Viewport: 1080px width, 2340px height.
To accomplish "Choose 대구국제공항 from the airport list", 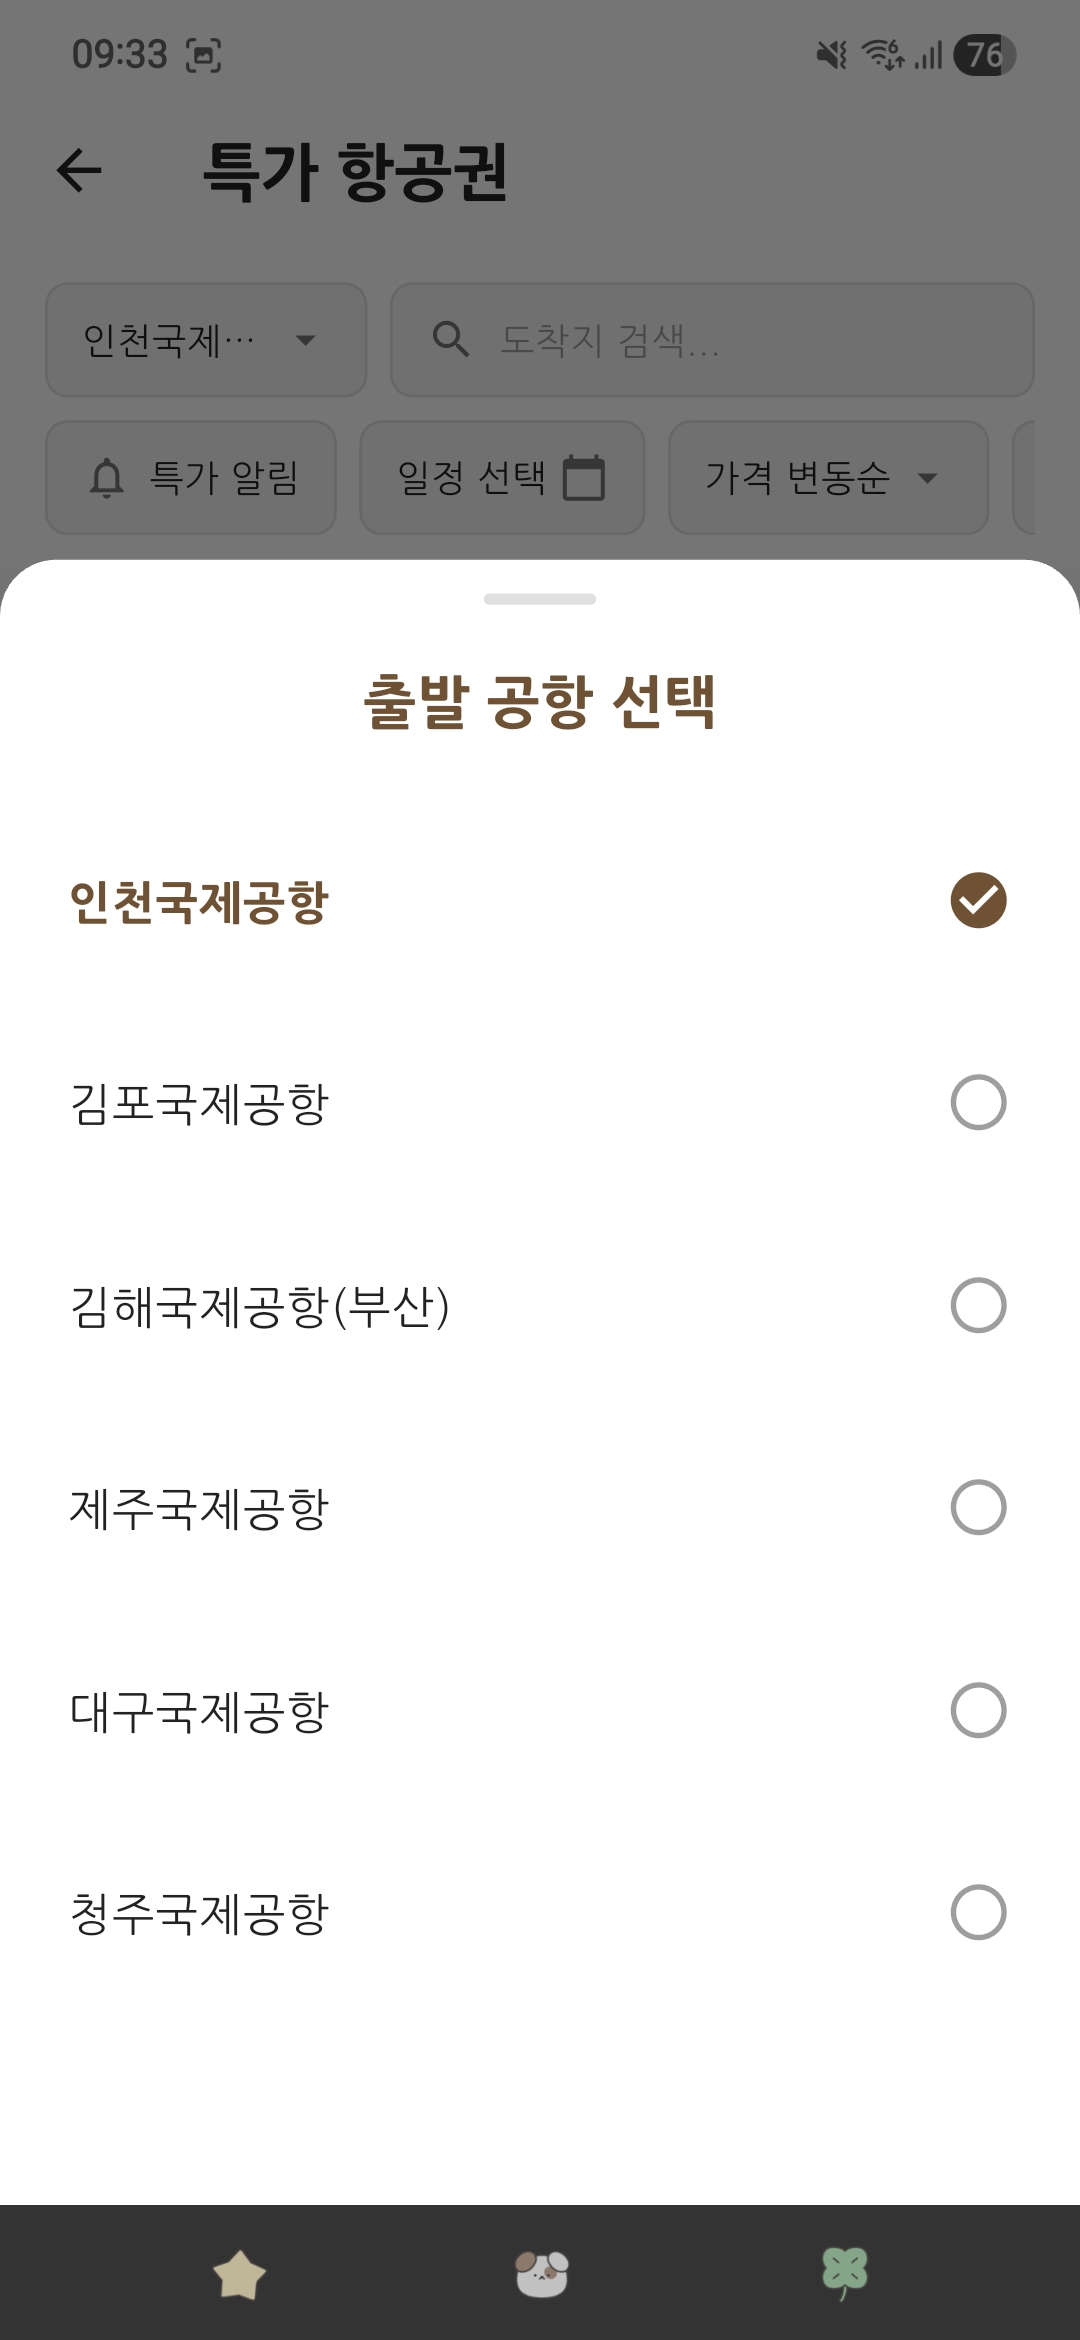I will click(x=200, y=1710).
